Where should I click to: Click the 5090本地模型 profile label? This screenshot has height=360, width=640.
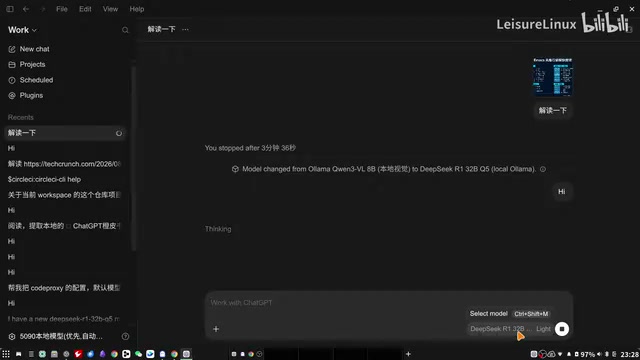click(61, 337)
